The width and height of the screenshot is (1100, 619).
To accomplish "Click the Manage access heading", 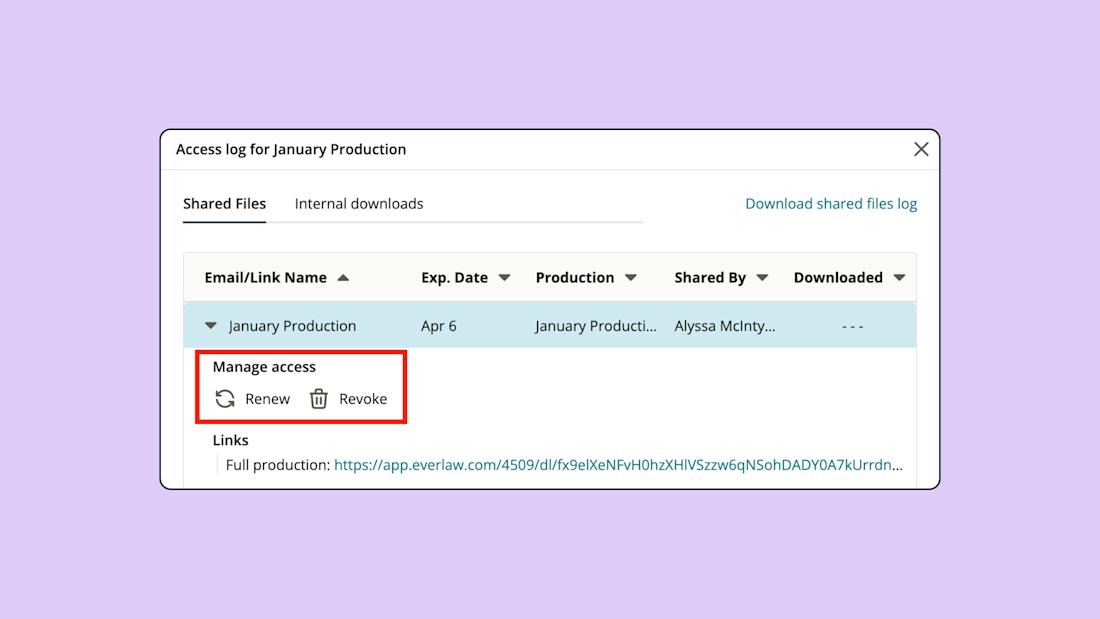I will tap(264, 366).
